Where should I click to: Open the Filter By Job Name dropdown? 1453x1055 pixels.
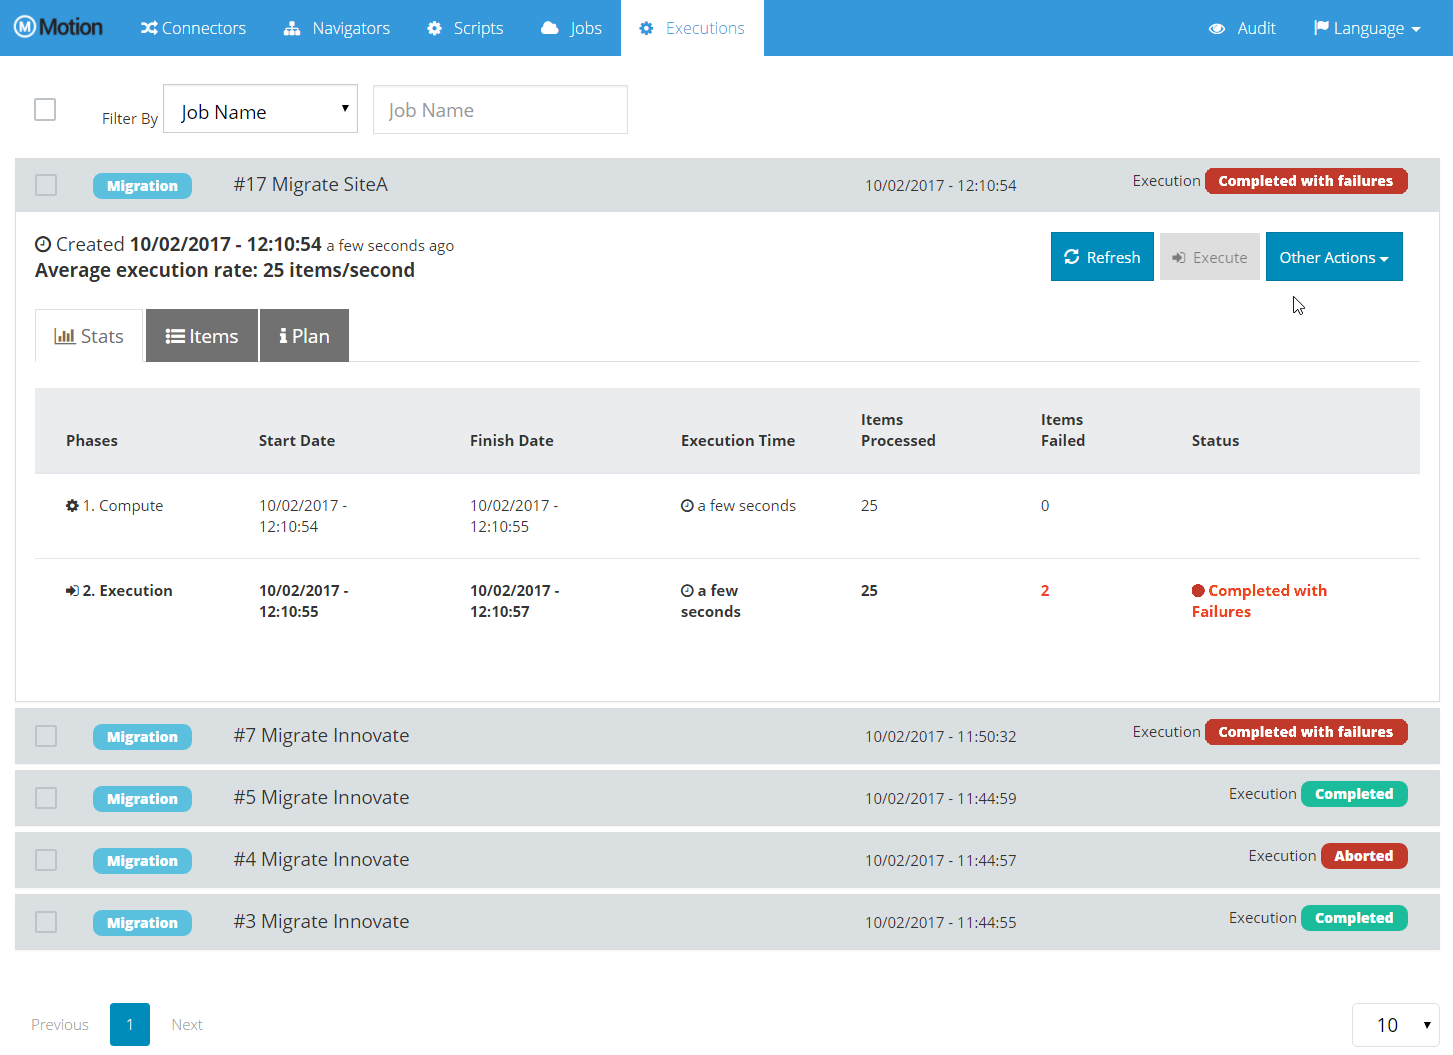[x=260, y=109]
